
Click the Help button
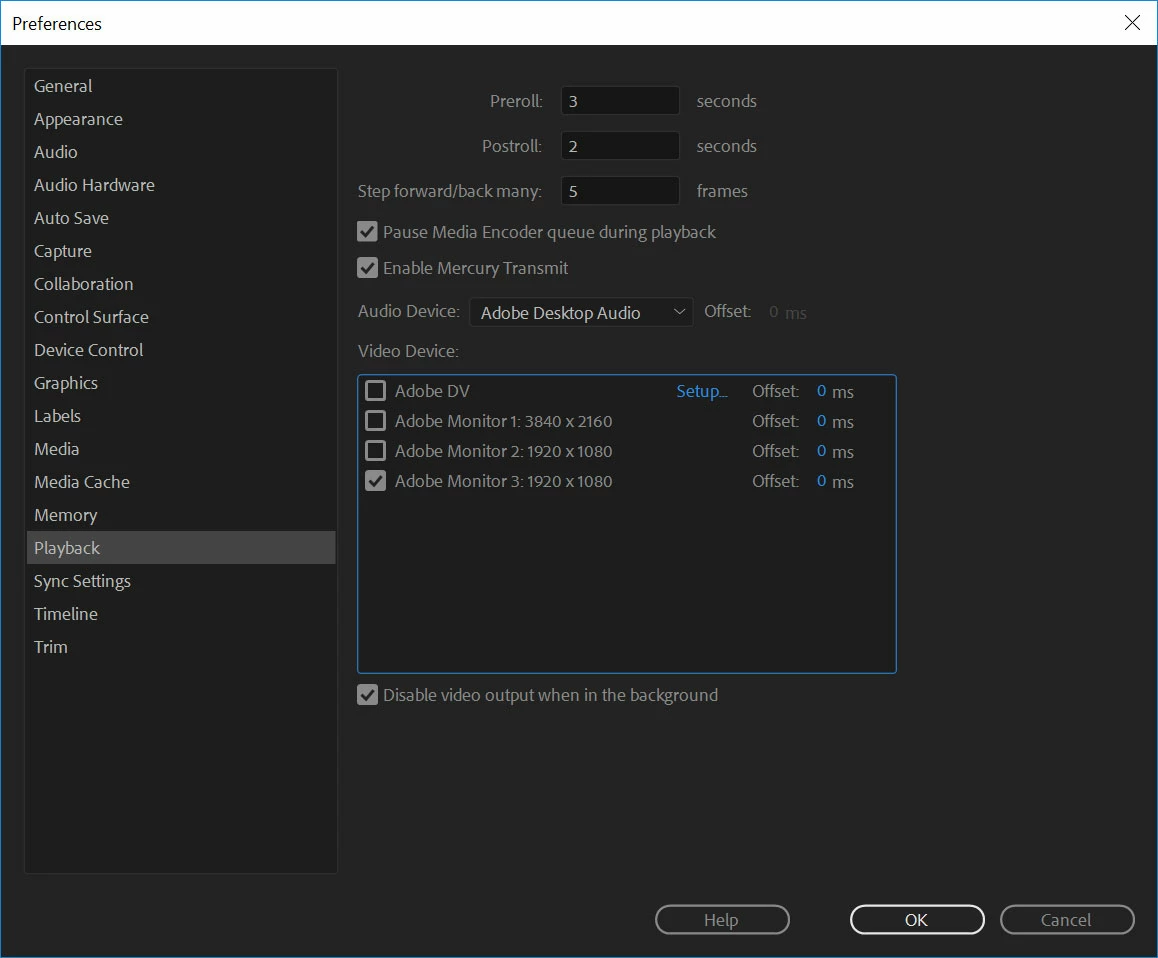[x=722, y=920]
